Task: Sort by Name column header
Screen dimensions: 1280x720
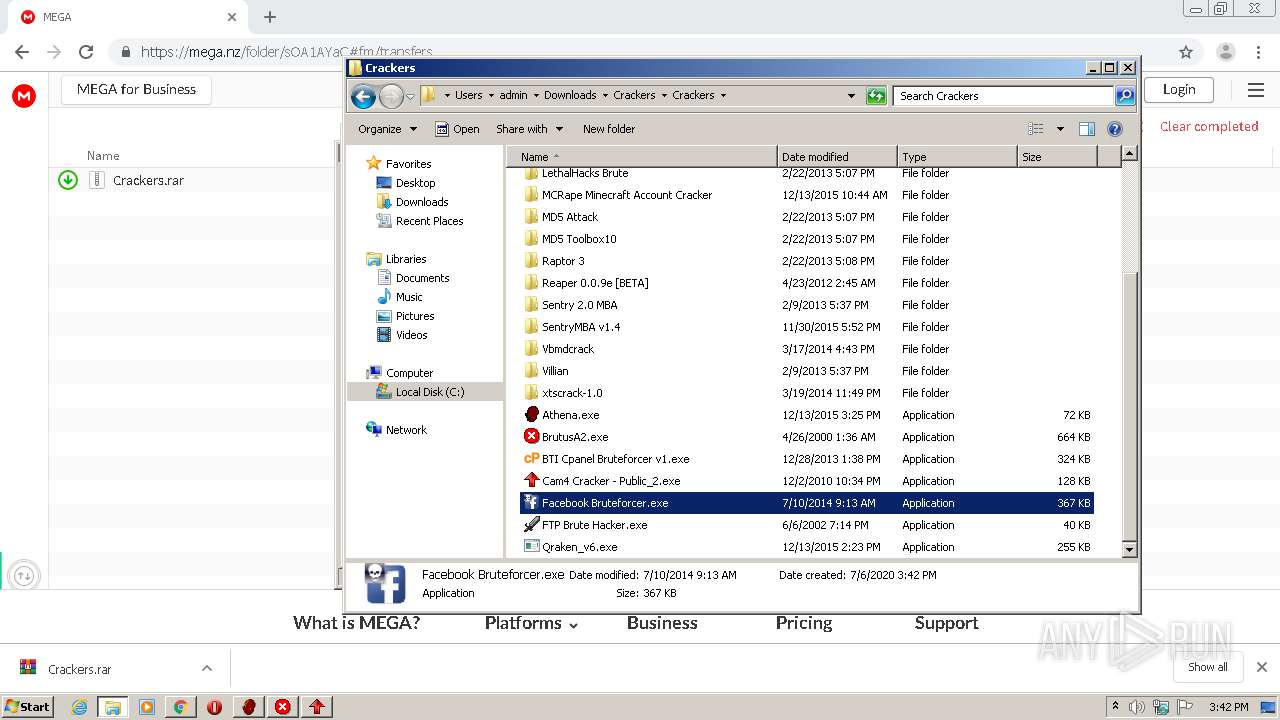Action: point(641,157)
